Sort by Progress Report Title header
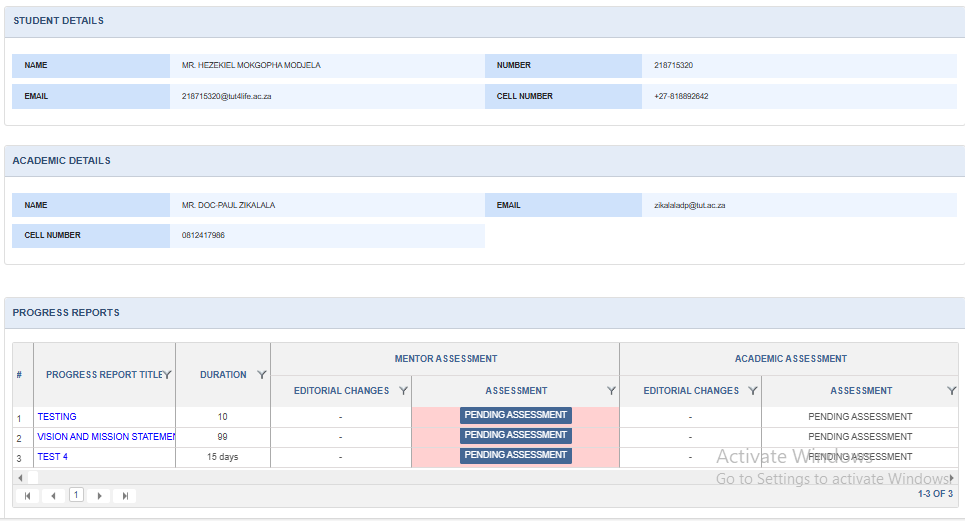The image size is (965, 521). pos(104,375)
